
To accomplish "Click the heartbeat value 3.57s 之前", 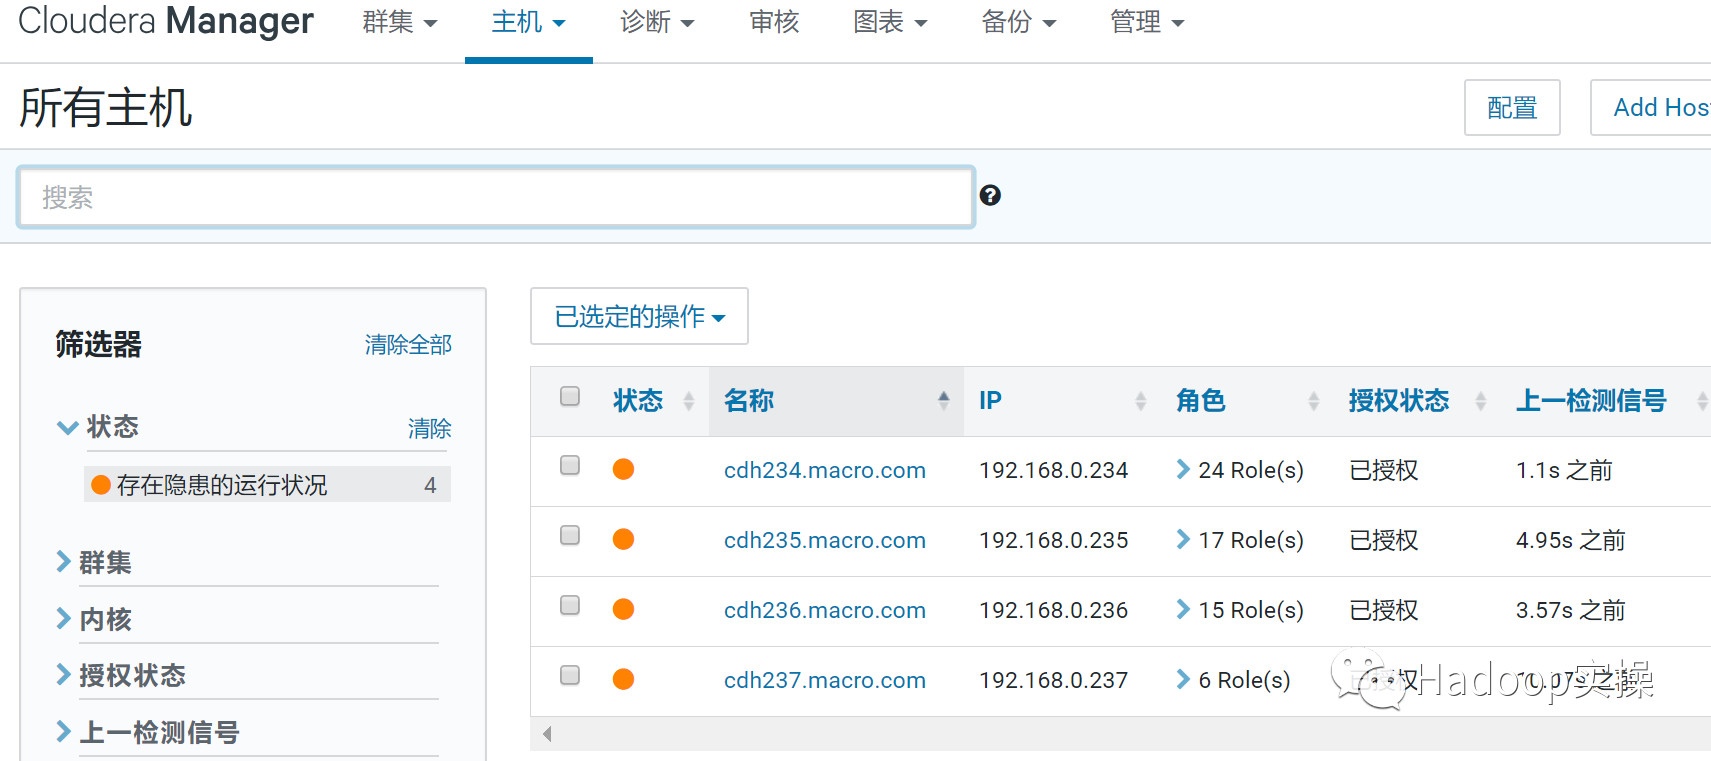I will point(1571,610).
